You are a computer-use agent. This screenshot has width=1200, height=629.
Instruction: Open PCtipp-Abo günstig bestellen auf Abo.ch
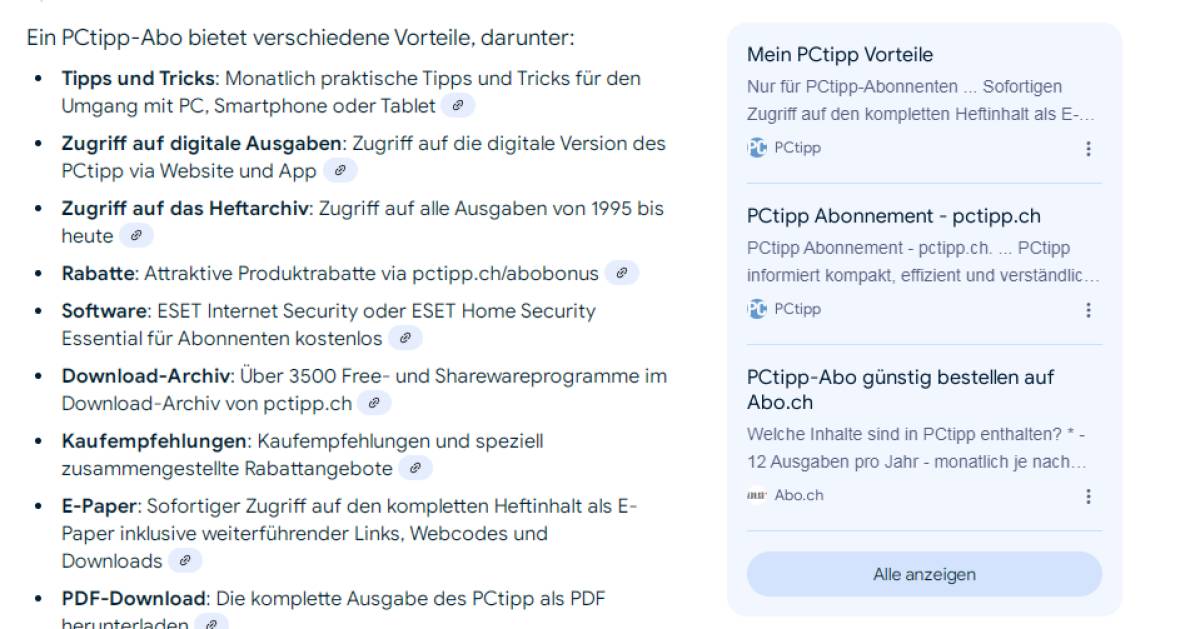click(x=900, y=390)
